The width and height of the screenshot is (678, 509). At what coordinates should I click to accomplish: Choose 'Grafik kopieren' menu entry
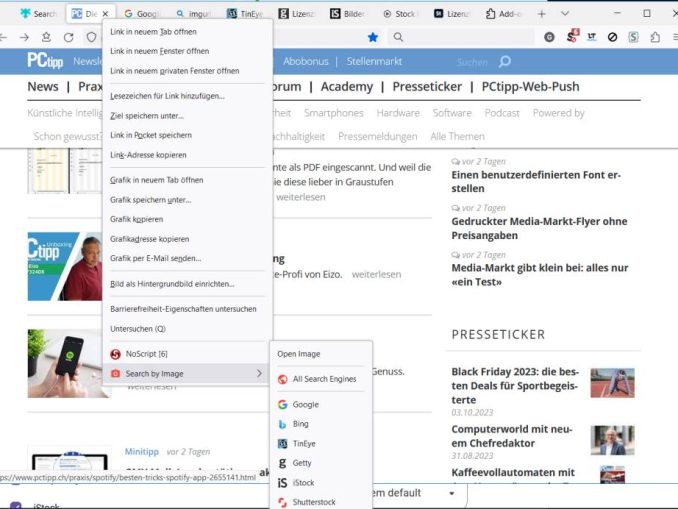pyautogui.click(x=188, y=219)
